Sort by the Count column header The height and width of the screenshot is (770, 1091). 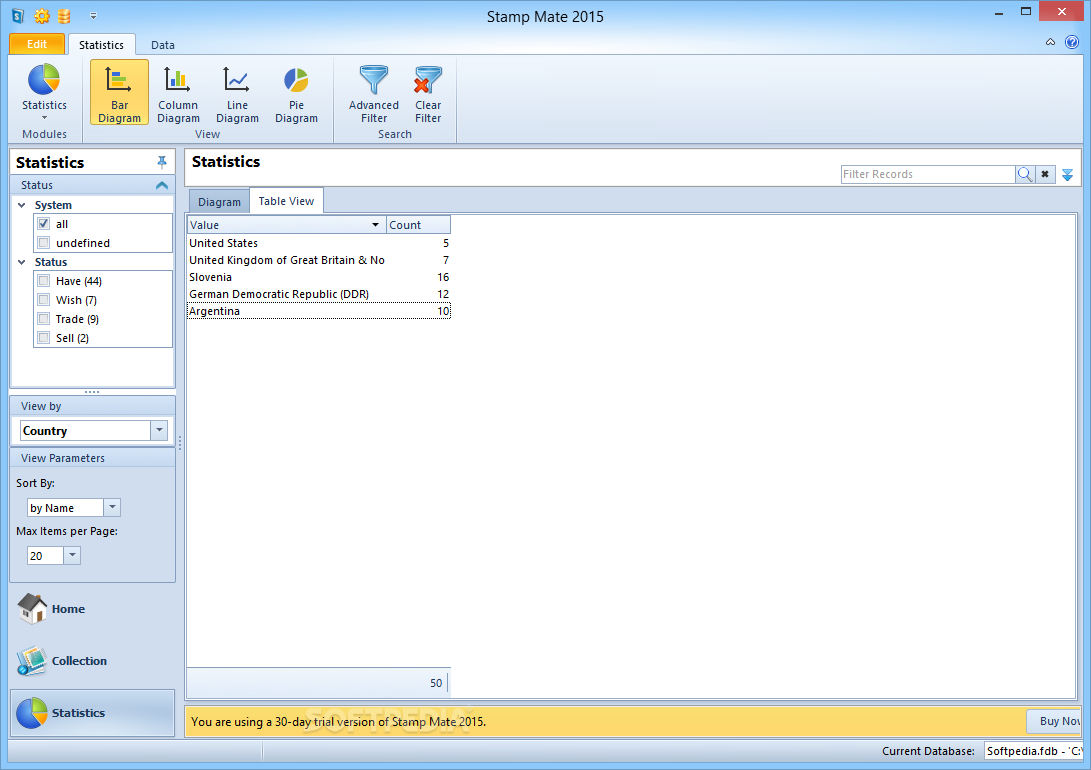(418, 225)
